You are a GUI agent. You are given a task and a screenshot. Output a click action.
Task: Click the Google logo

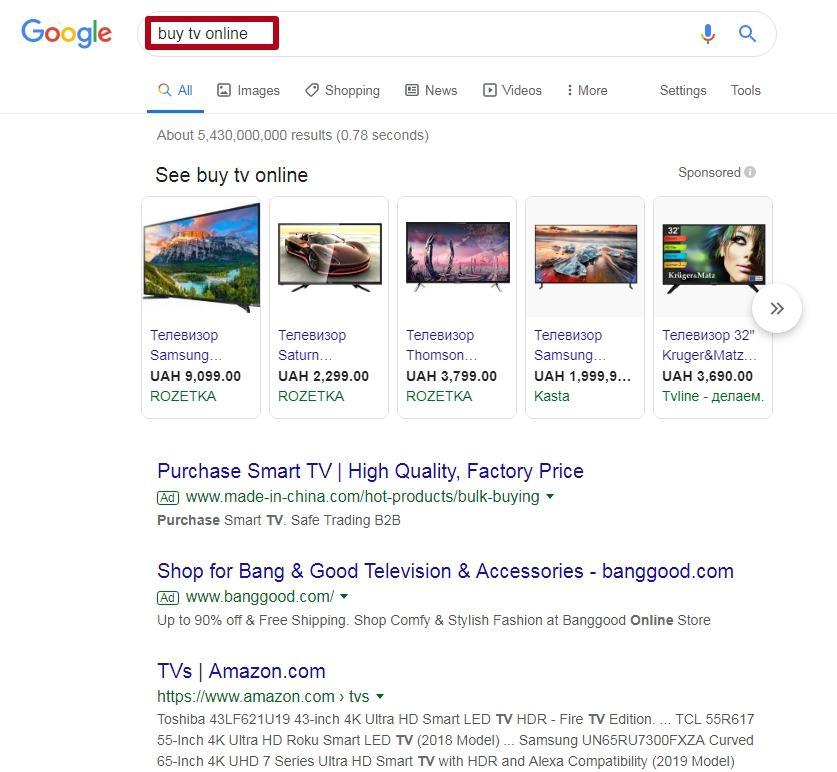pos(66,33)
